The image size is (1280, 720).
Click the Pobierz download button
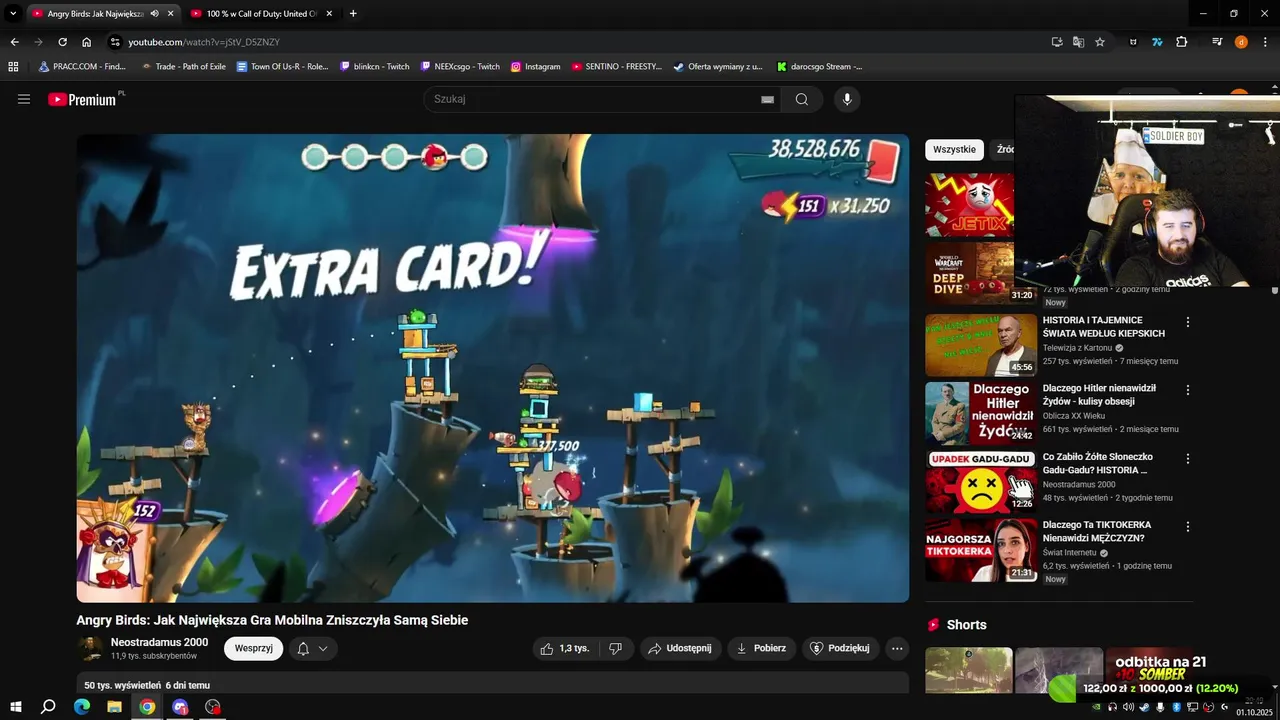[x=761, y=648]
